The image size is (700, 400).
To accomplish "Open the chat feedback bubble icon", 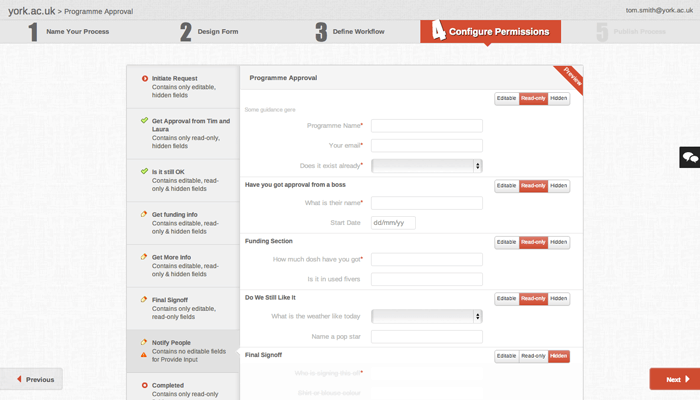I will tap(690, 157).
